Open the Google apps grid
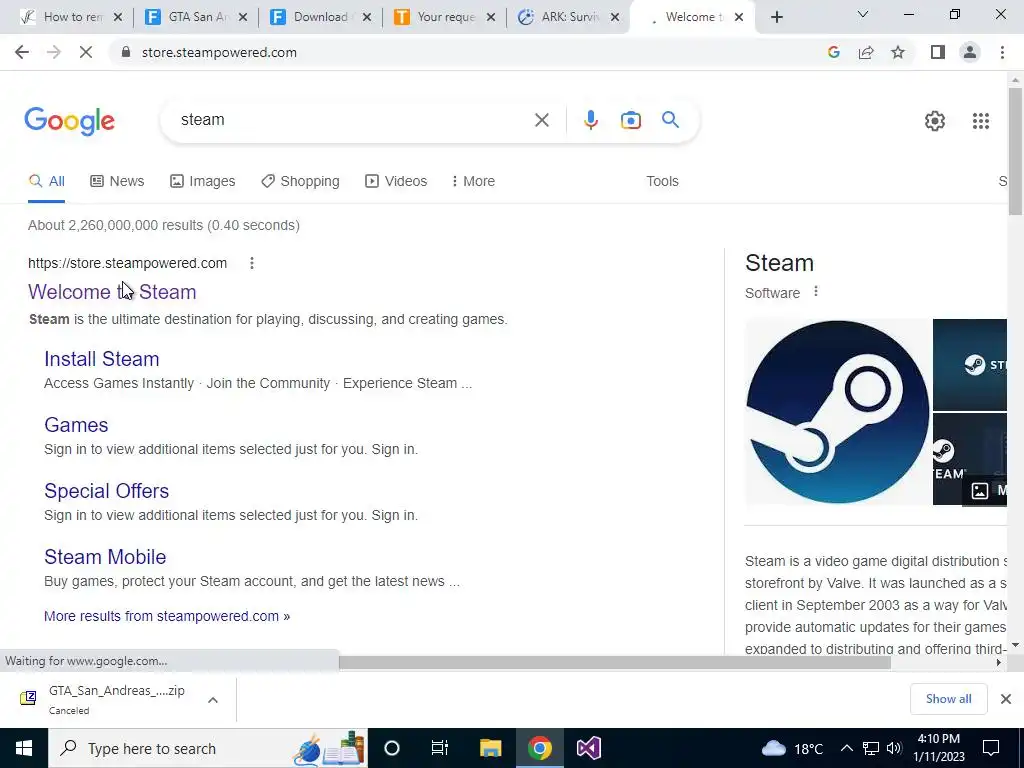1024x768 pixels. (x=980, y=121)
